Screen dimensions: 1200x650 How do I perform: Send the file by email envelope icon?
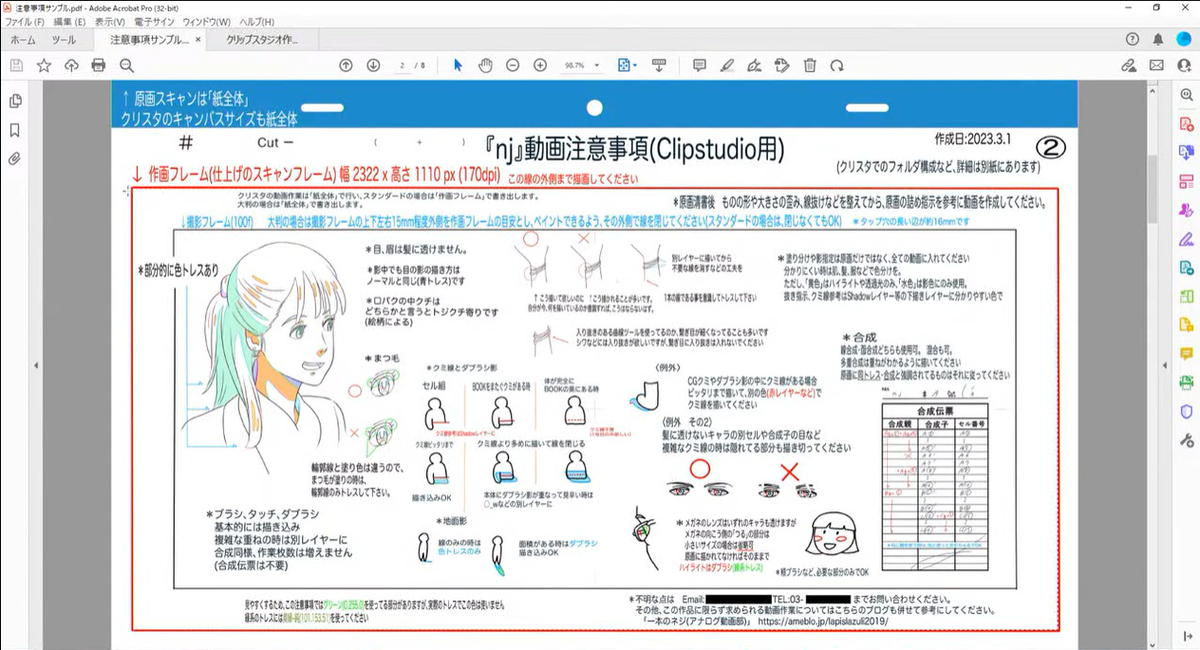pos(1157,65)
